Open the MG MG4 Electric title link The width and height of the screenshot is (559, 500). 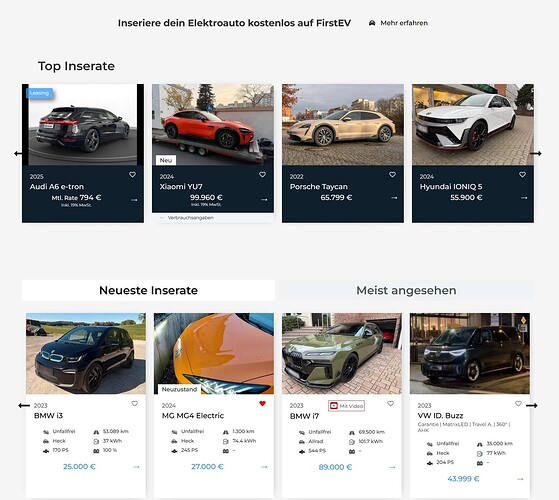point(193,416)
